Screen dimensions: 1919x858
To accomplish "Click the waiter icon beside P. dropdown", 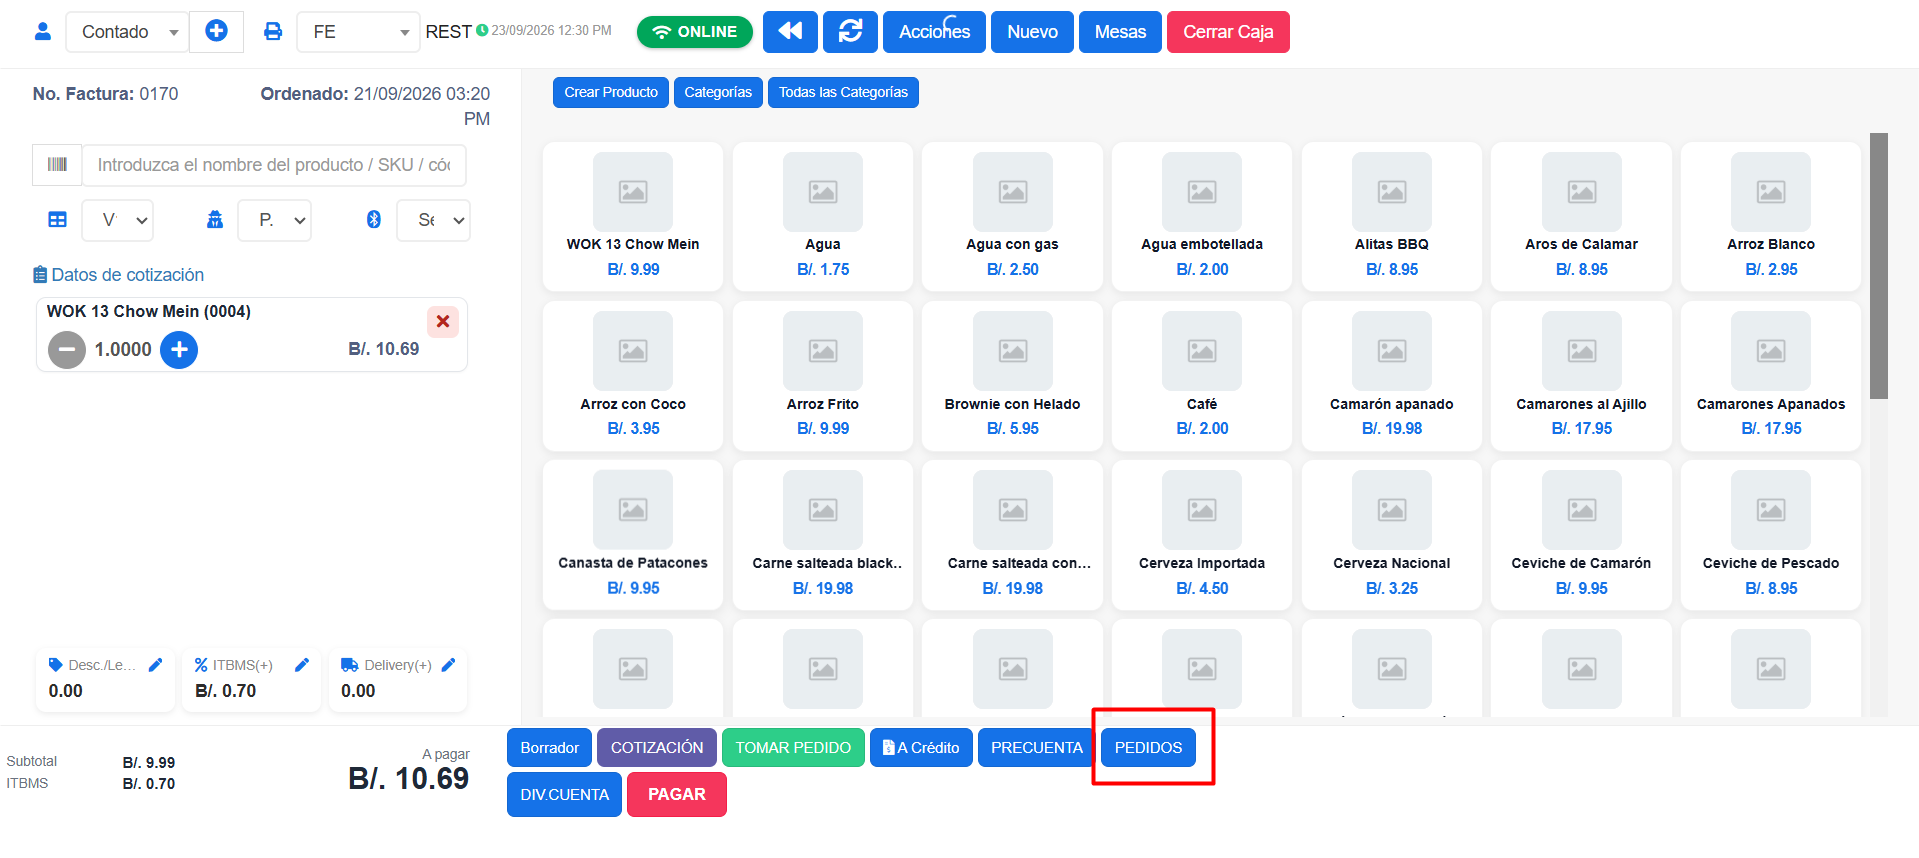I will (x=215, y=219).
